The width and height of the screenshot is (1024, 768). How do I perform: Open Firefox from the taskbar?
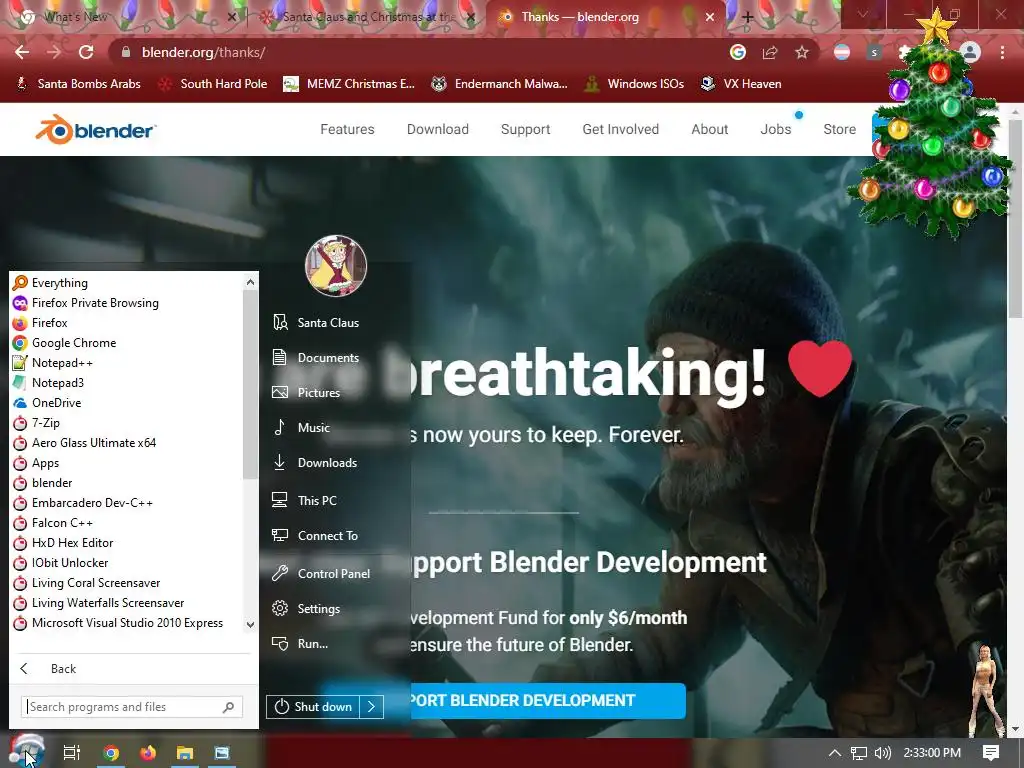(x=148, y=753)
